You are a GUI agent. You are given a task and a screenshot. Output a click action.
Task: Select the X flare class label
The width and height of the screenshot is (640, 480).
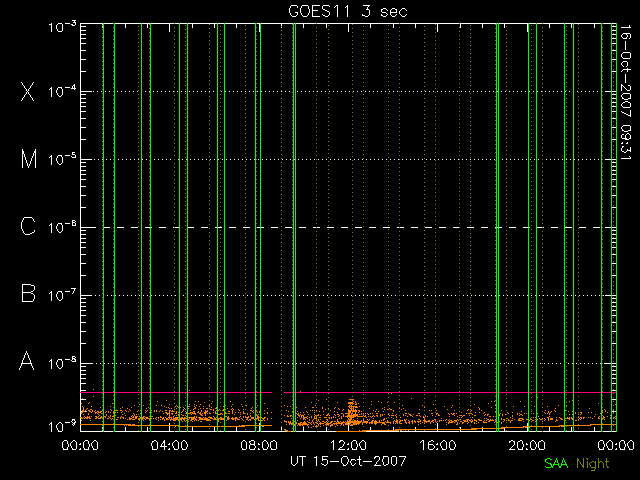[x=27, y=91]
